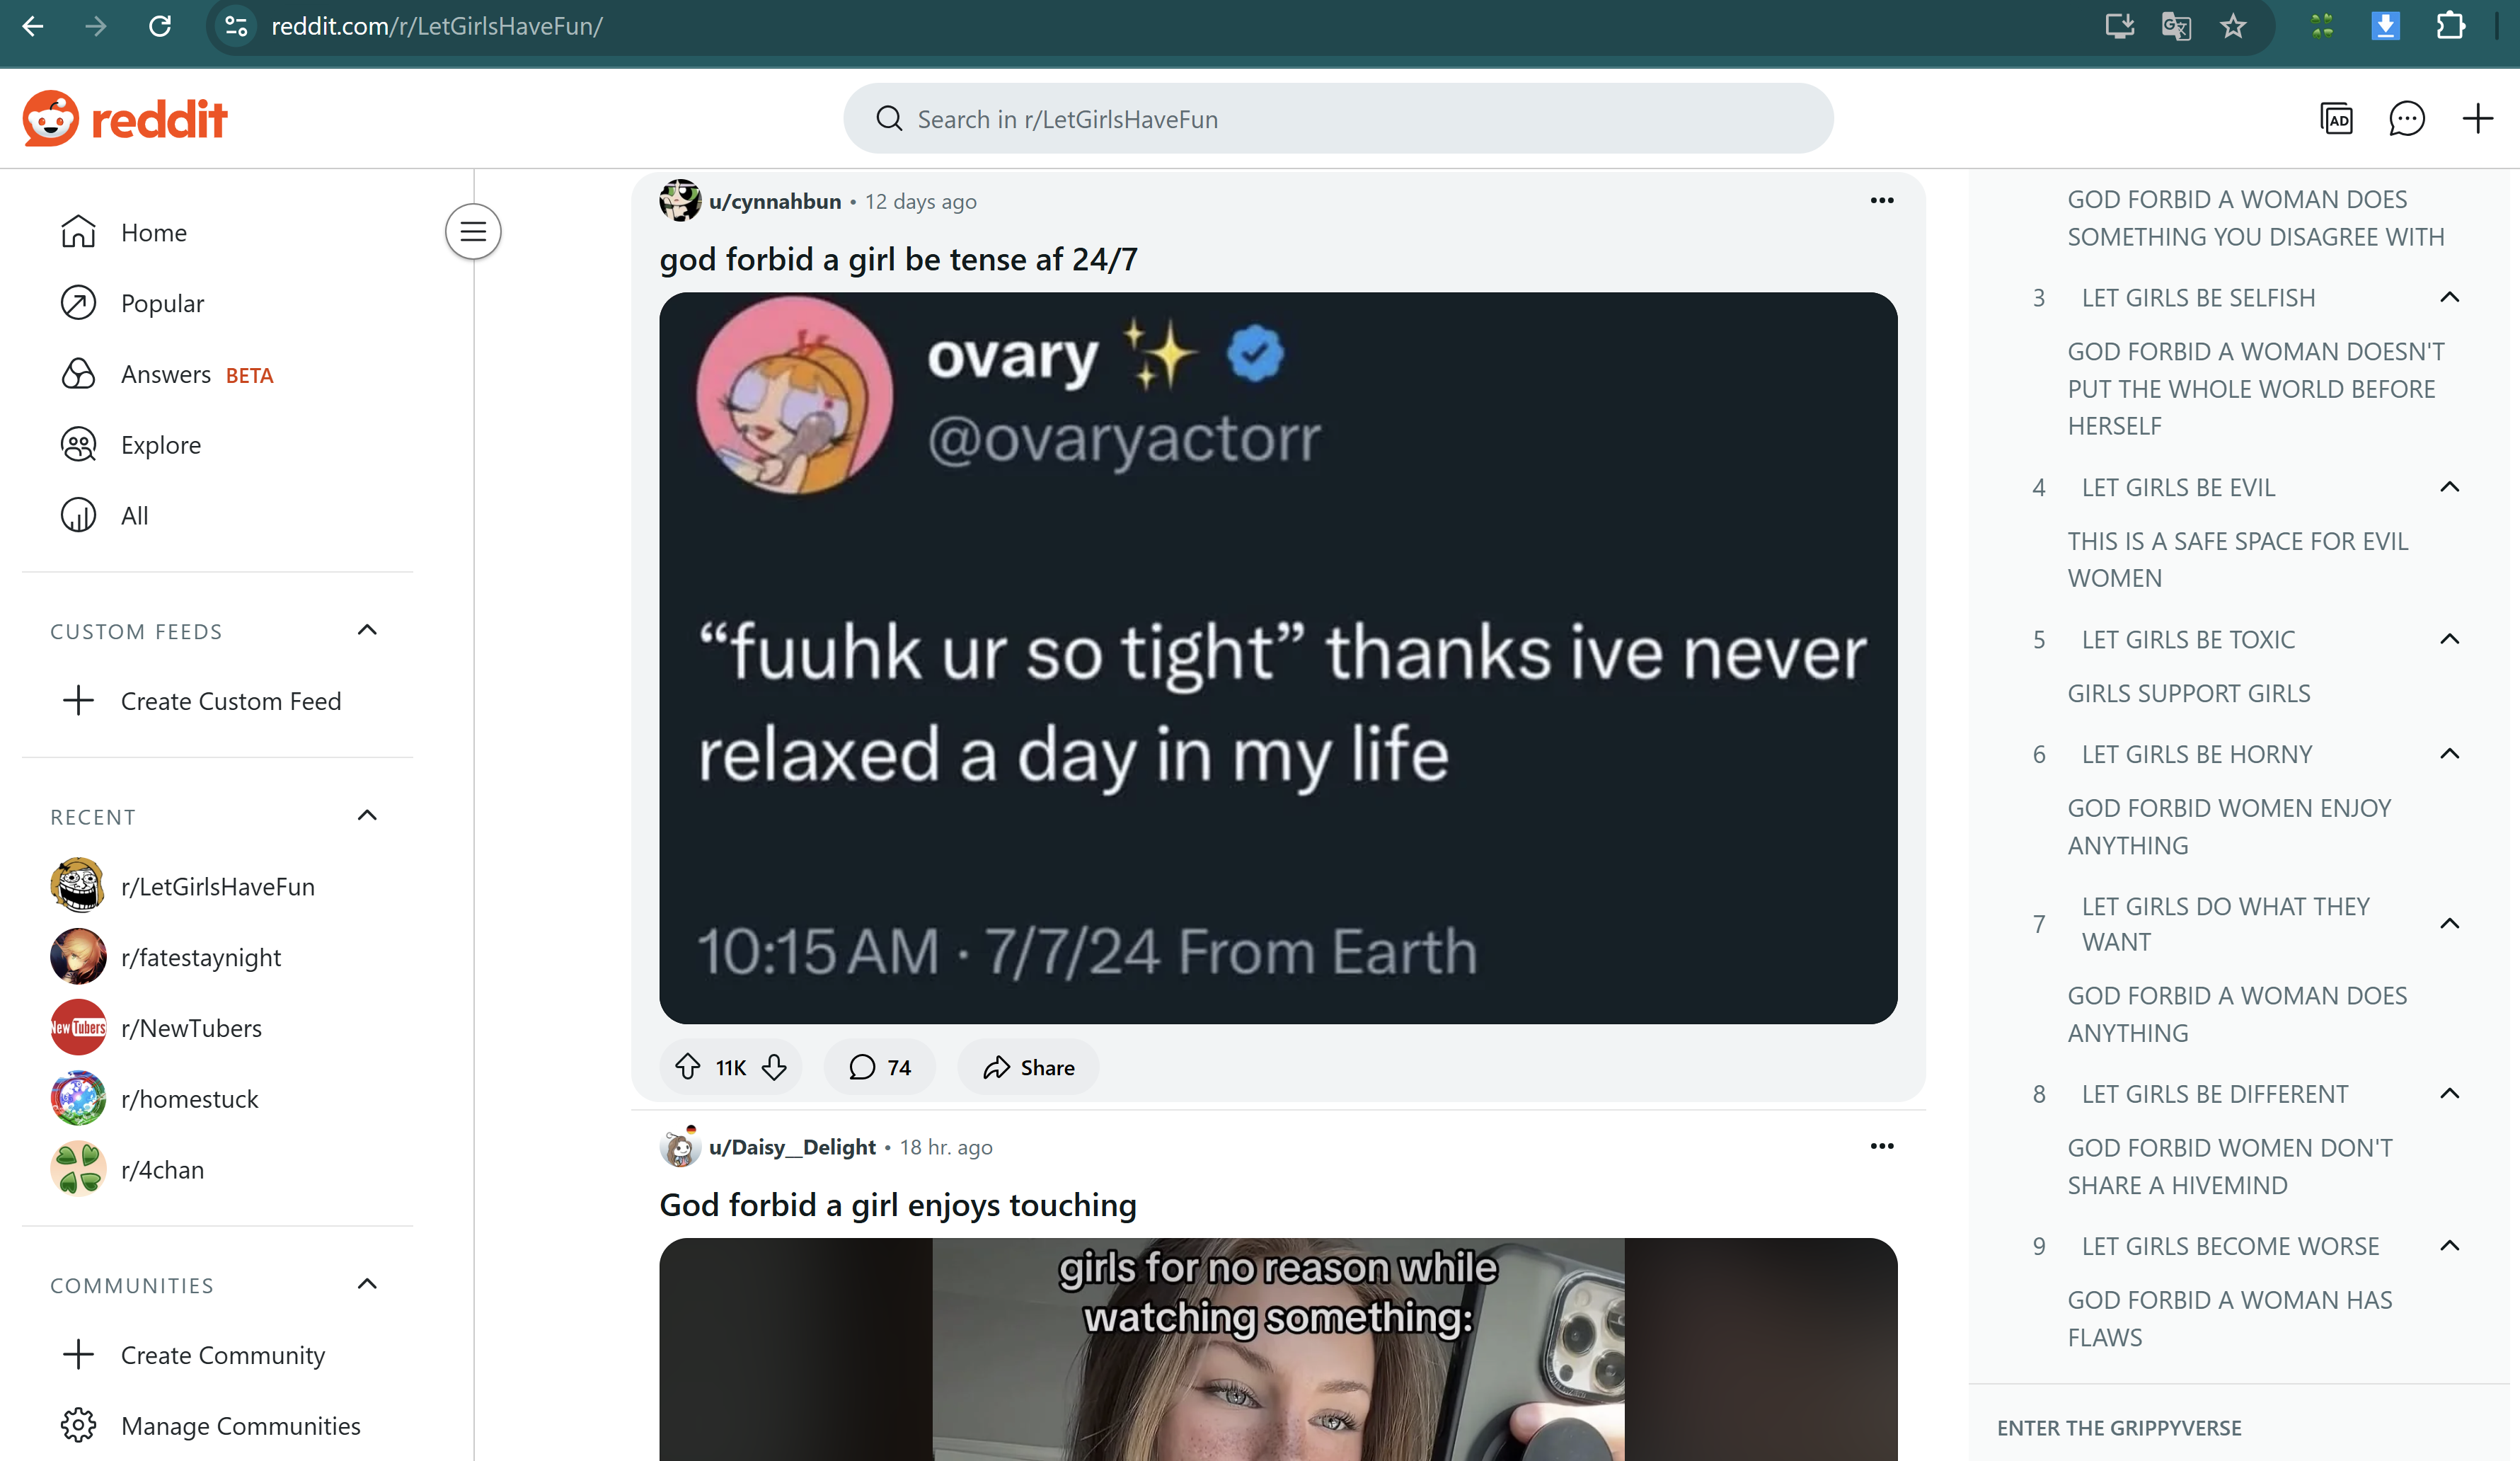The image size is (2520, 1461).
Task: Collapse rule 6 Let Girls Be Horny
Action: [2449, 754]
